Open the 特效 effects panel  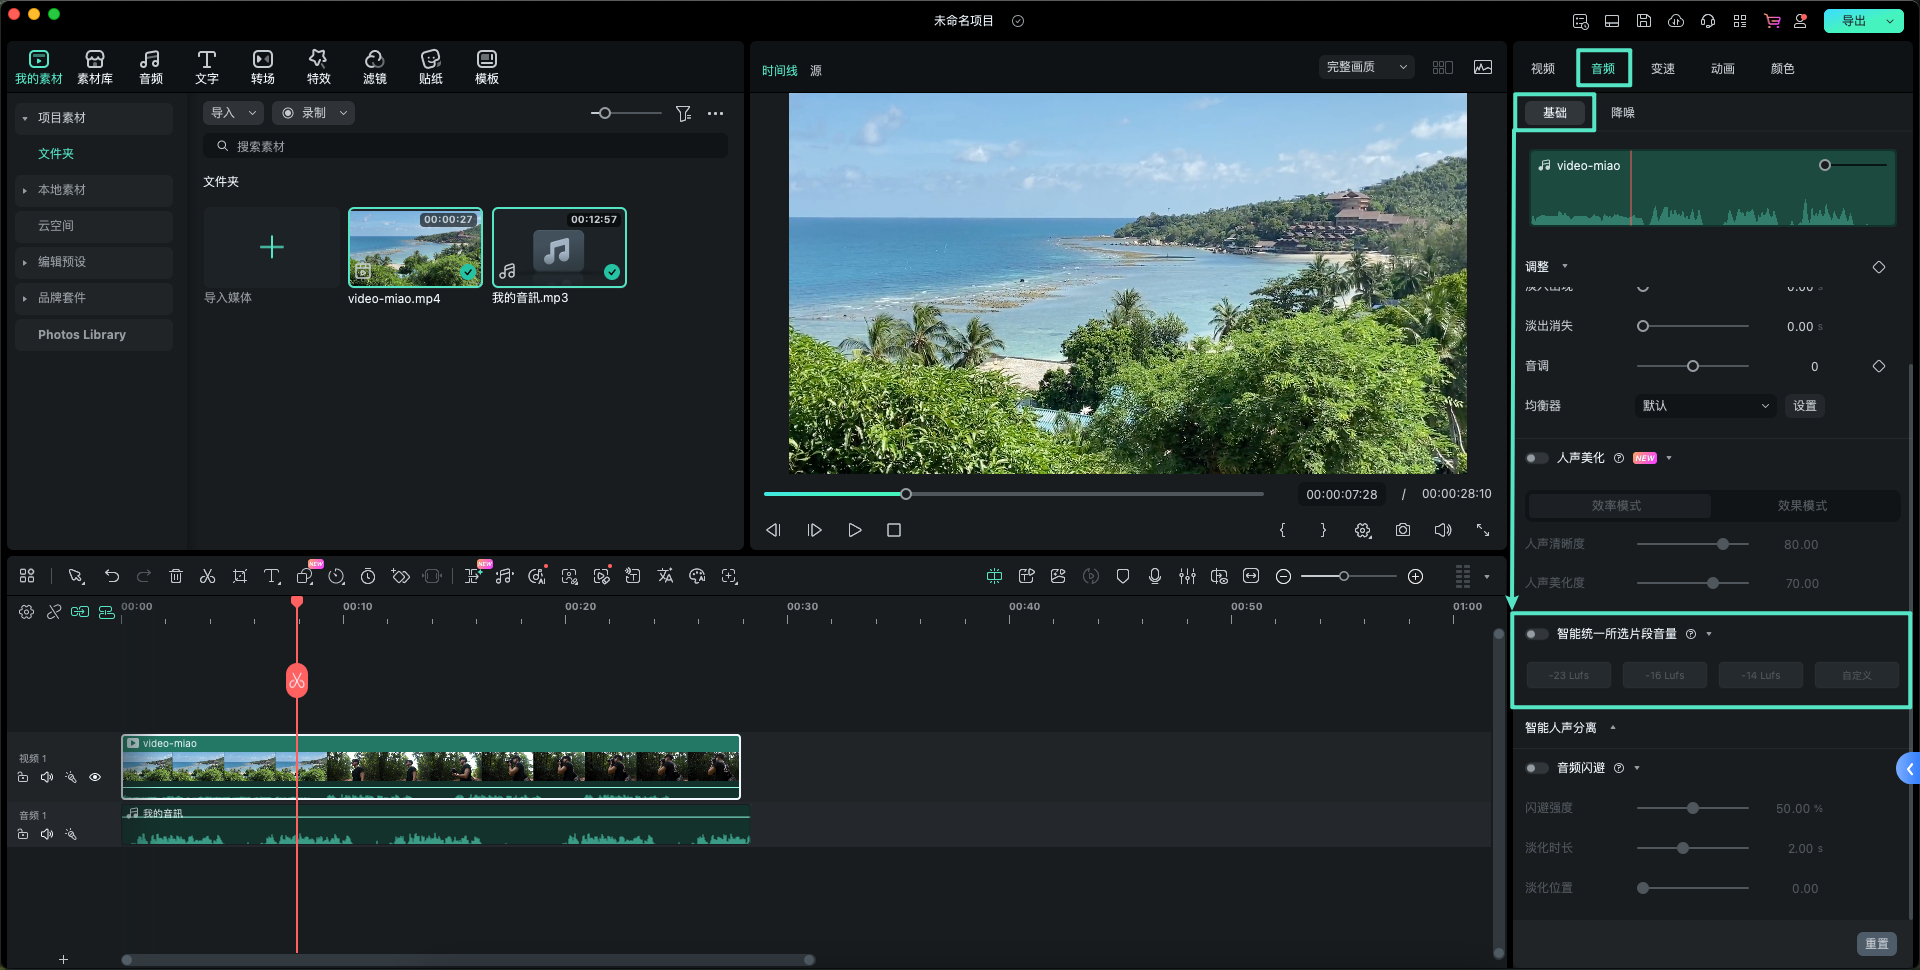tap(318, 66)
